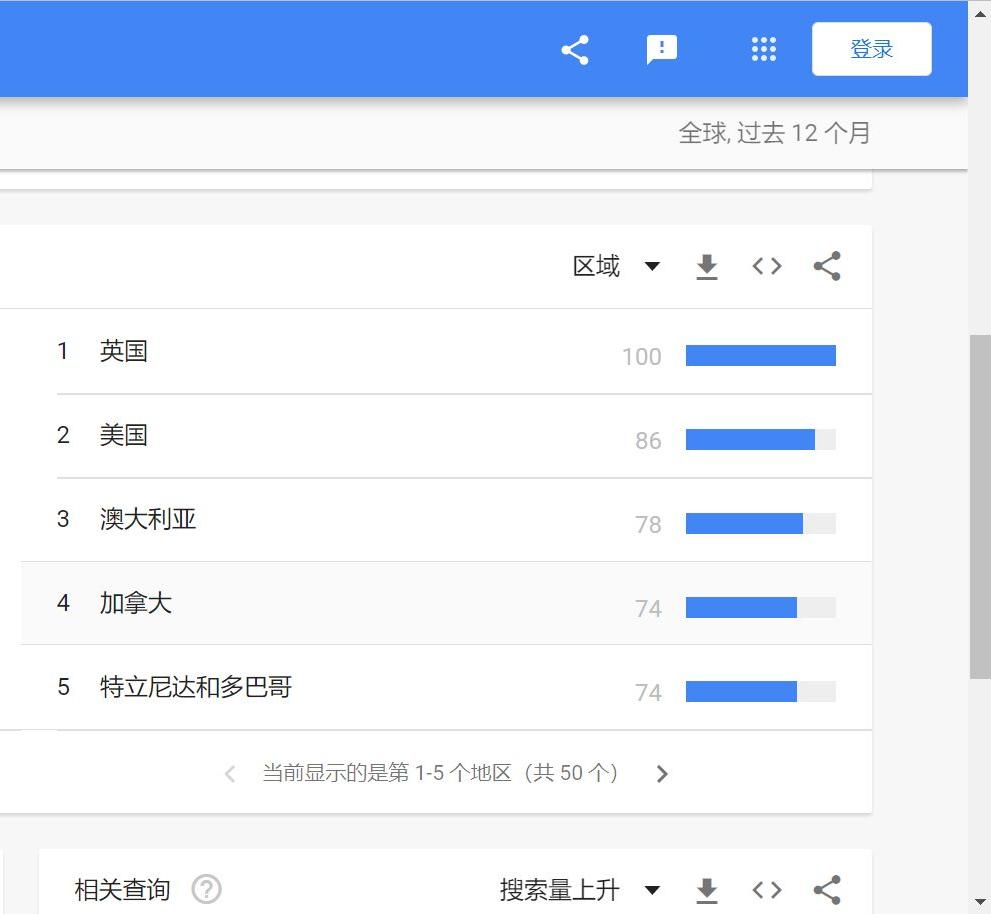991x914 pixels.
Task: Click 特立尼达和多巴哥 region entry
Action: (193, 687)
